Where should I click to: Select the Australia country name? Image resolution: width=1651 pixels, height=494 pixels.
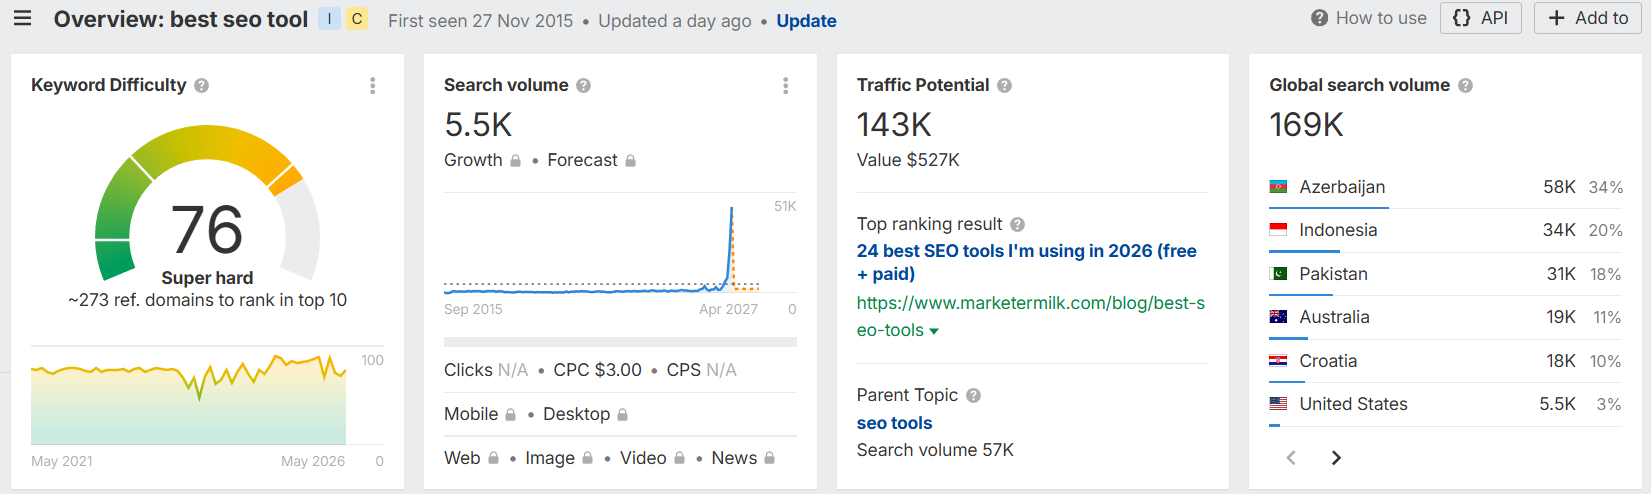(x=1334, y=317)
